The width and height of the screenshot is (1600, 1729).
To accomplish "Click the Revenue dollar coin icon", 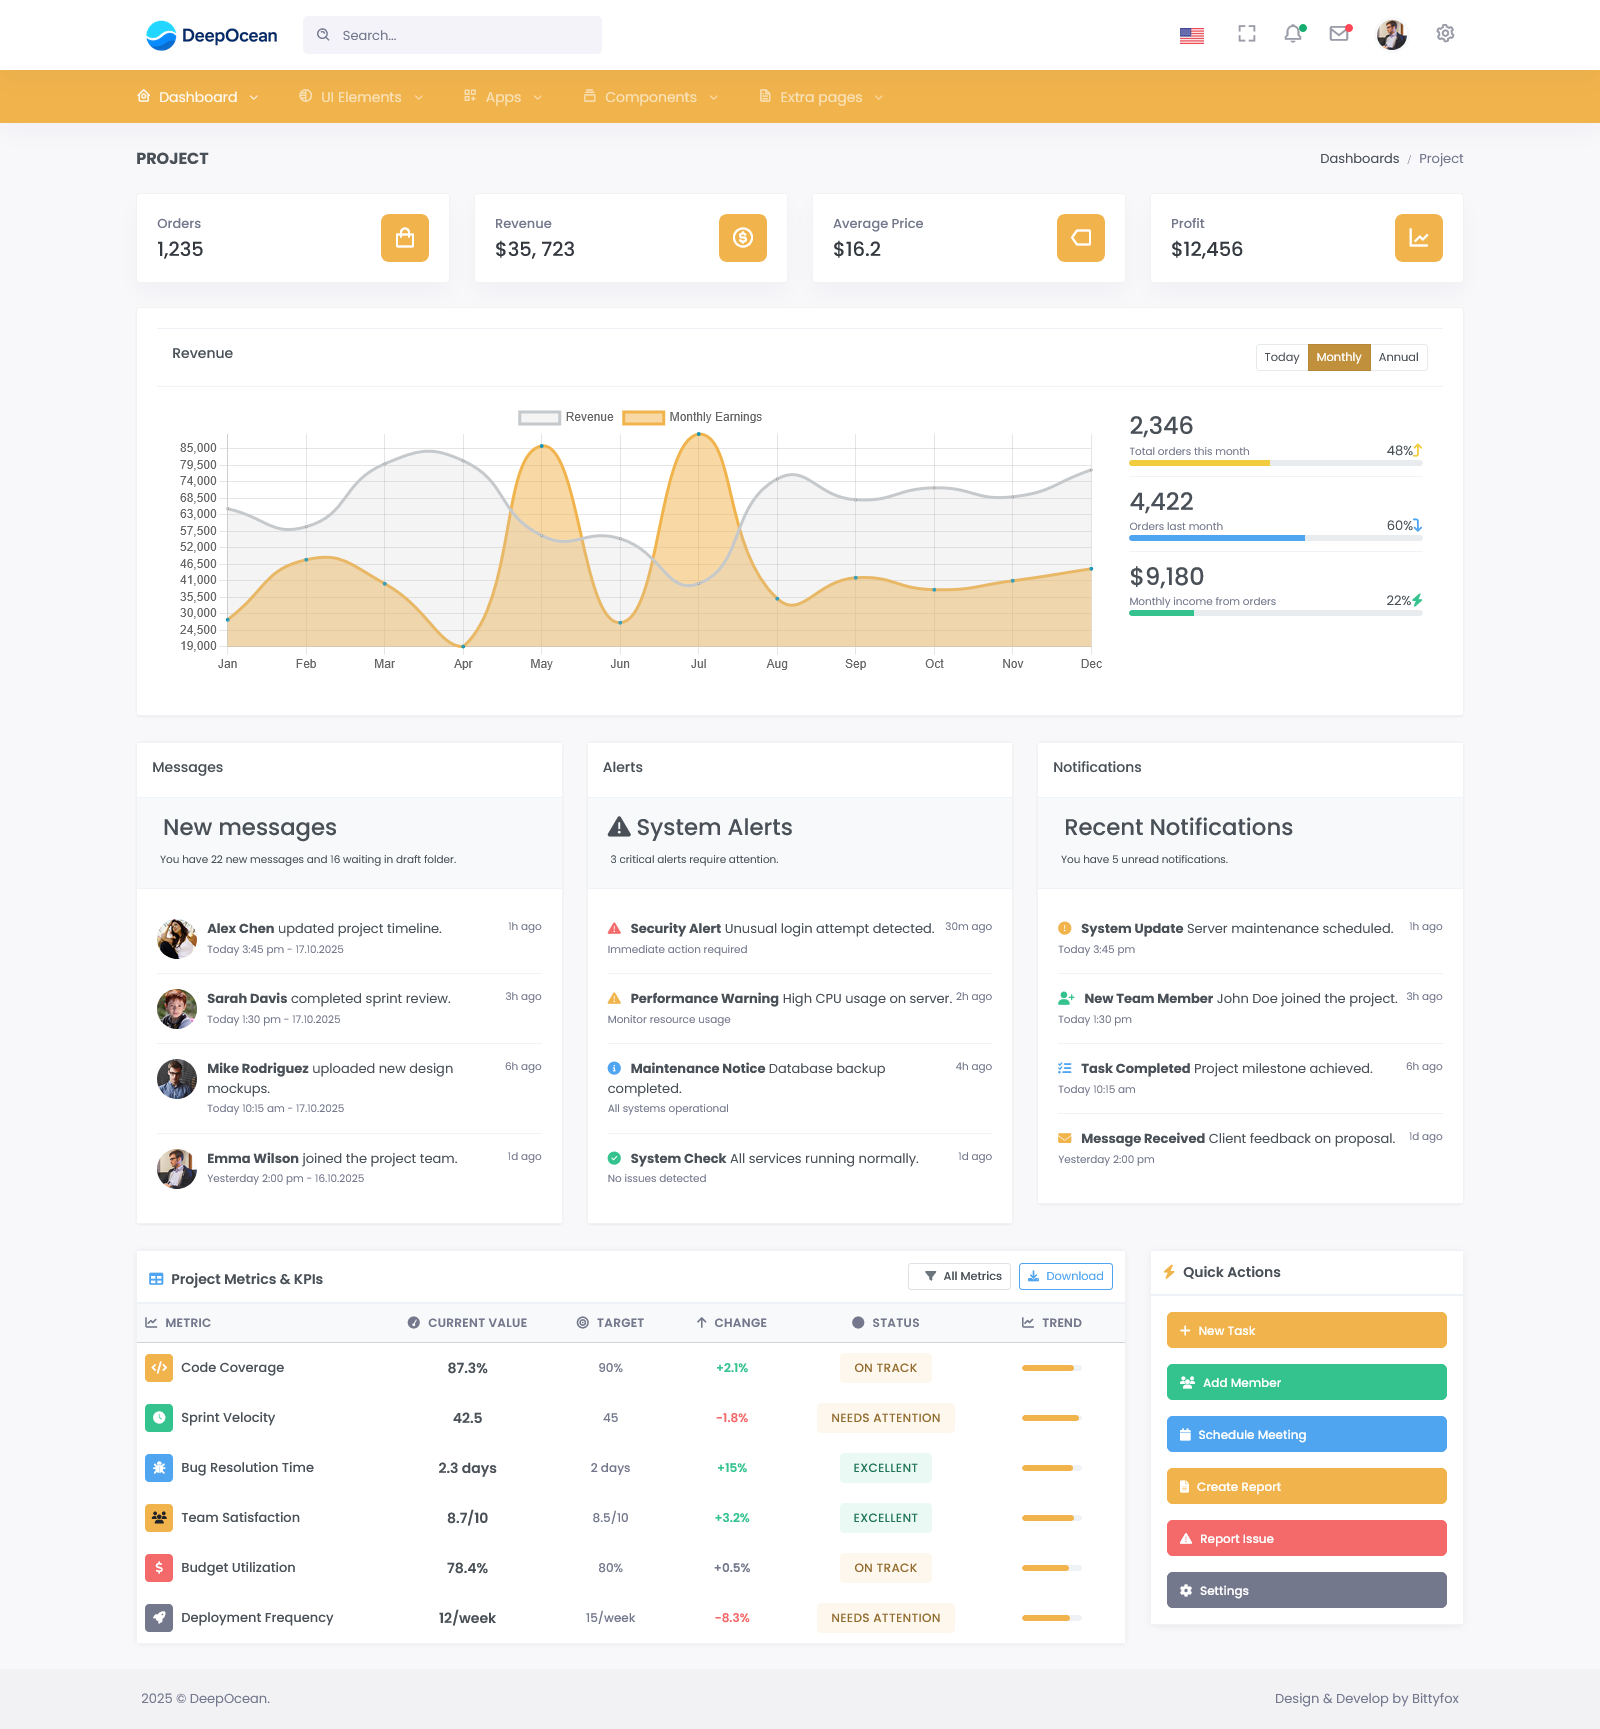I will [x=742, y=238].
